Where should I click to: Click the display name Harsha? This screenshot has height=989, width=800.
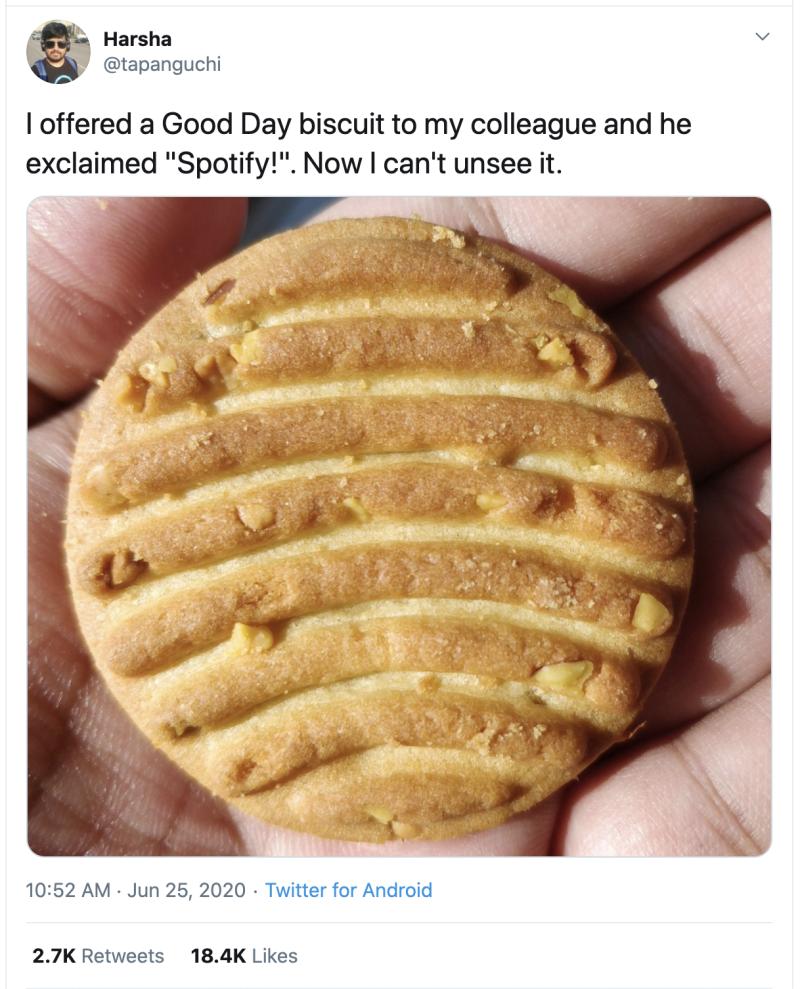(x=137, y=39)
